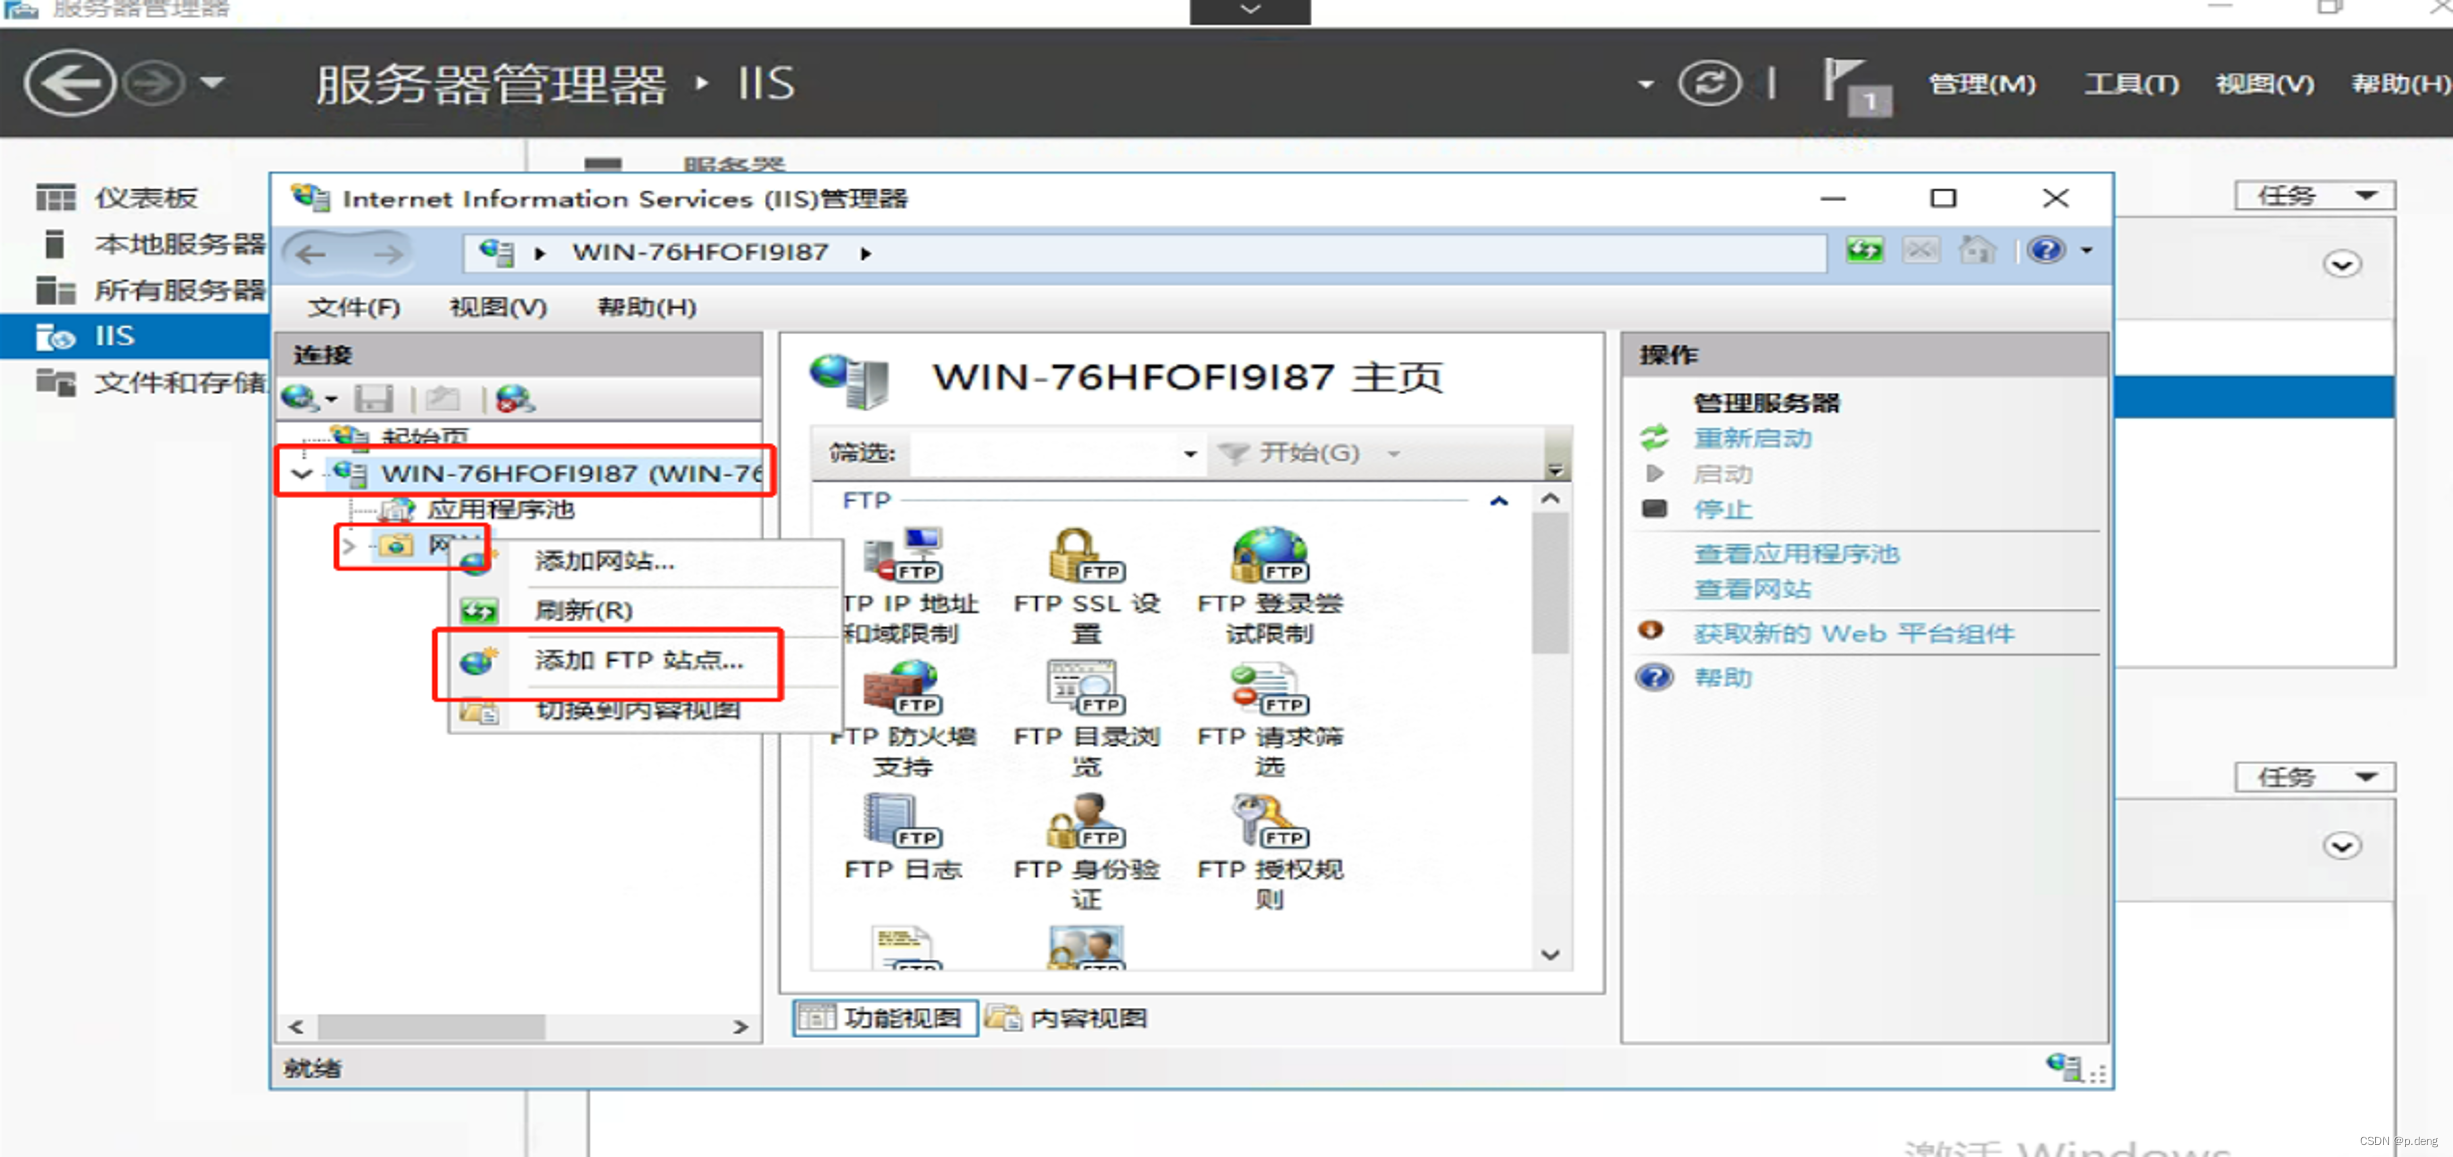
Task: Click Server Manager back arrow button
Action: [x=69, y=83]
